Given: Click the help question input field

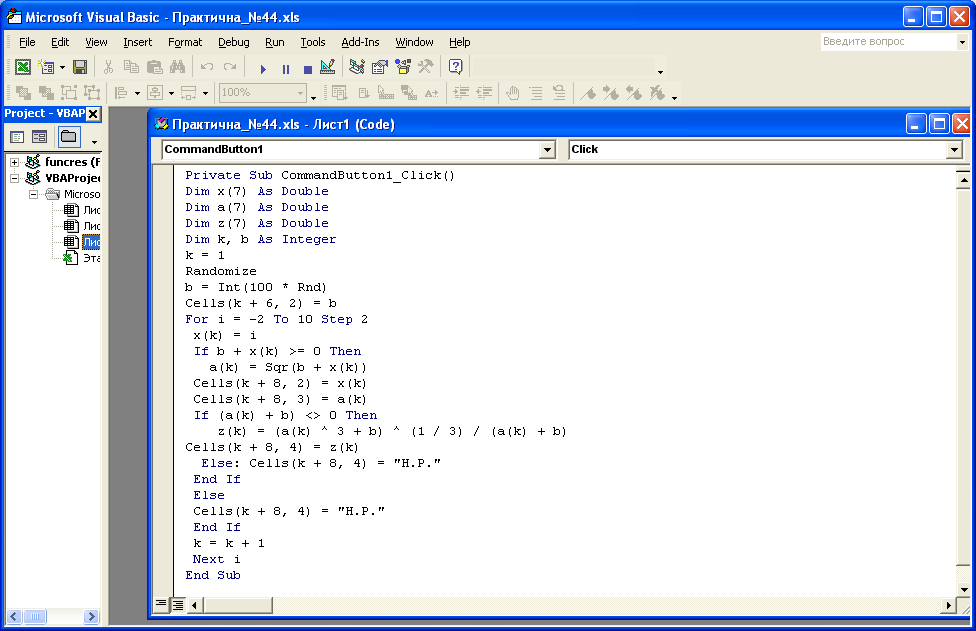Looking at the screenshot, I should [888, 42].
